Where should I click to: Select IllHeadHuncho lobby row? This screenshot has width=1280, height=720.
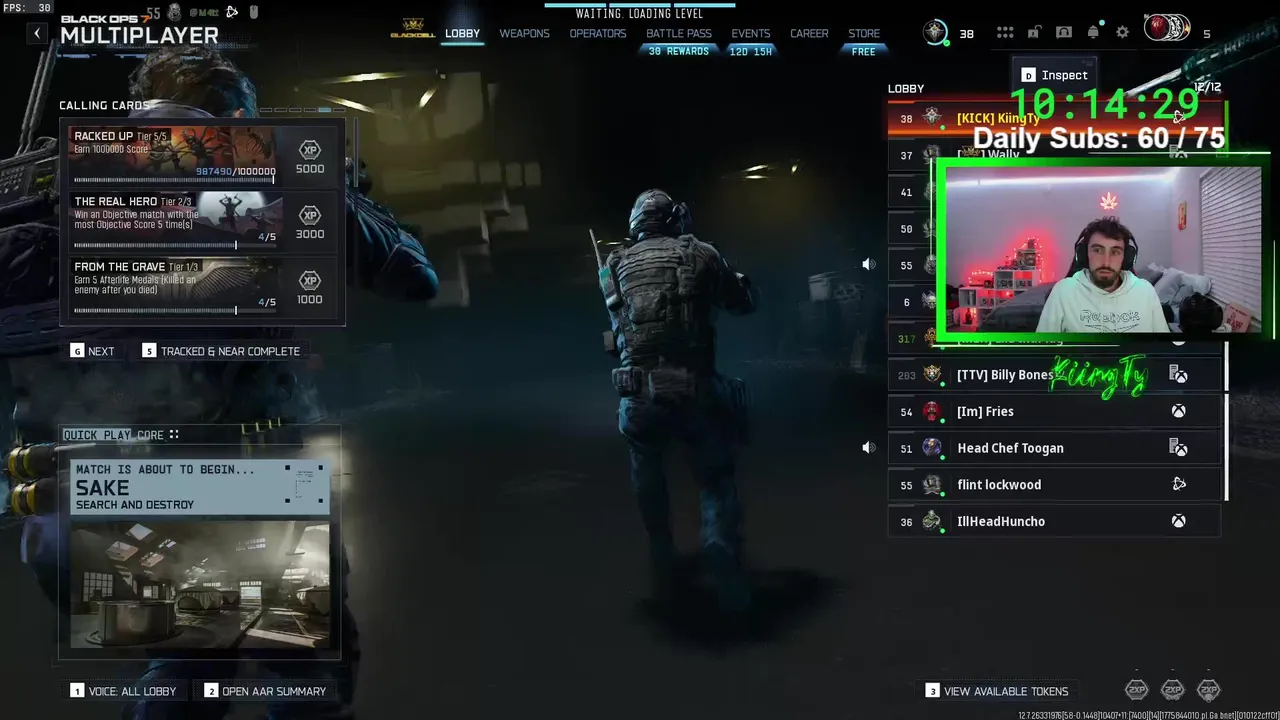click(1054, 521)
